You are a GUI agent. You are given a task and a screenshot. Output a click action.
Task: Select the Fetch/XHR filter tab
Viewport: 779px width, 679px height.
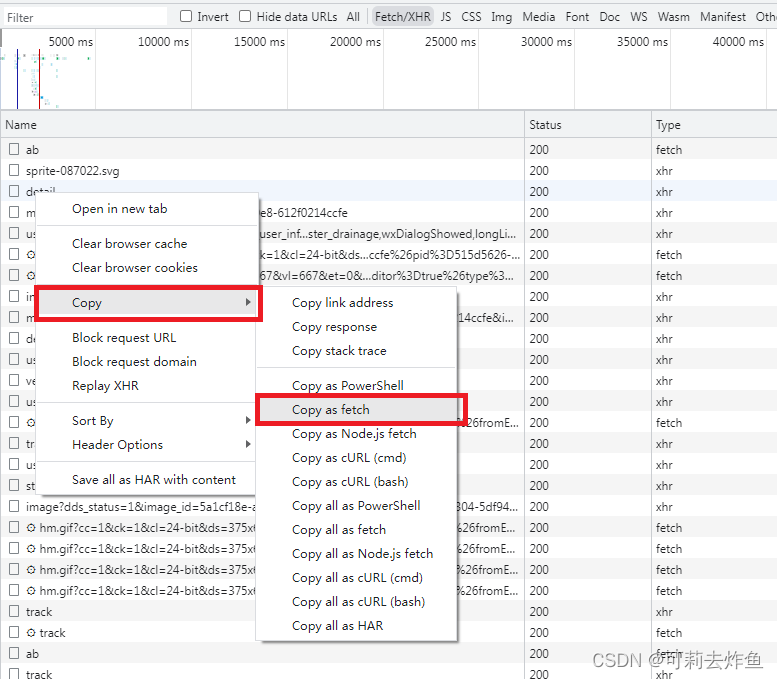click(402, 17)
